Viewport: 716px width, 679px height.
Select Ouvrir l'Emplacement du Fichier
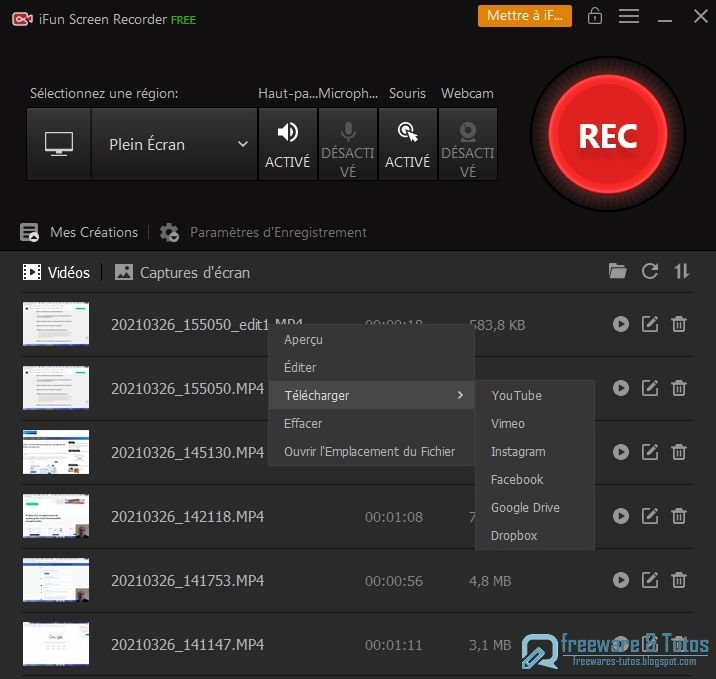[372, 452]
